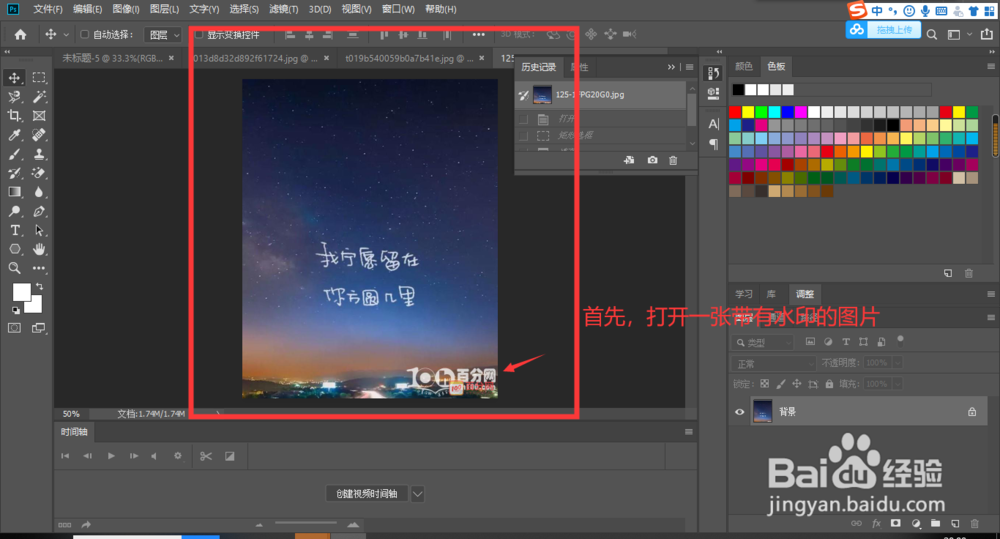Click the 50% zoom level field
Screen dimensions: 1000x539
[71, 414]
